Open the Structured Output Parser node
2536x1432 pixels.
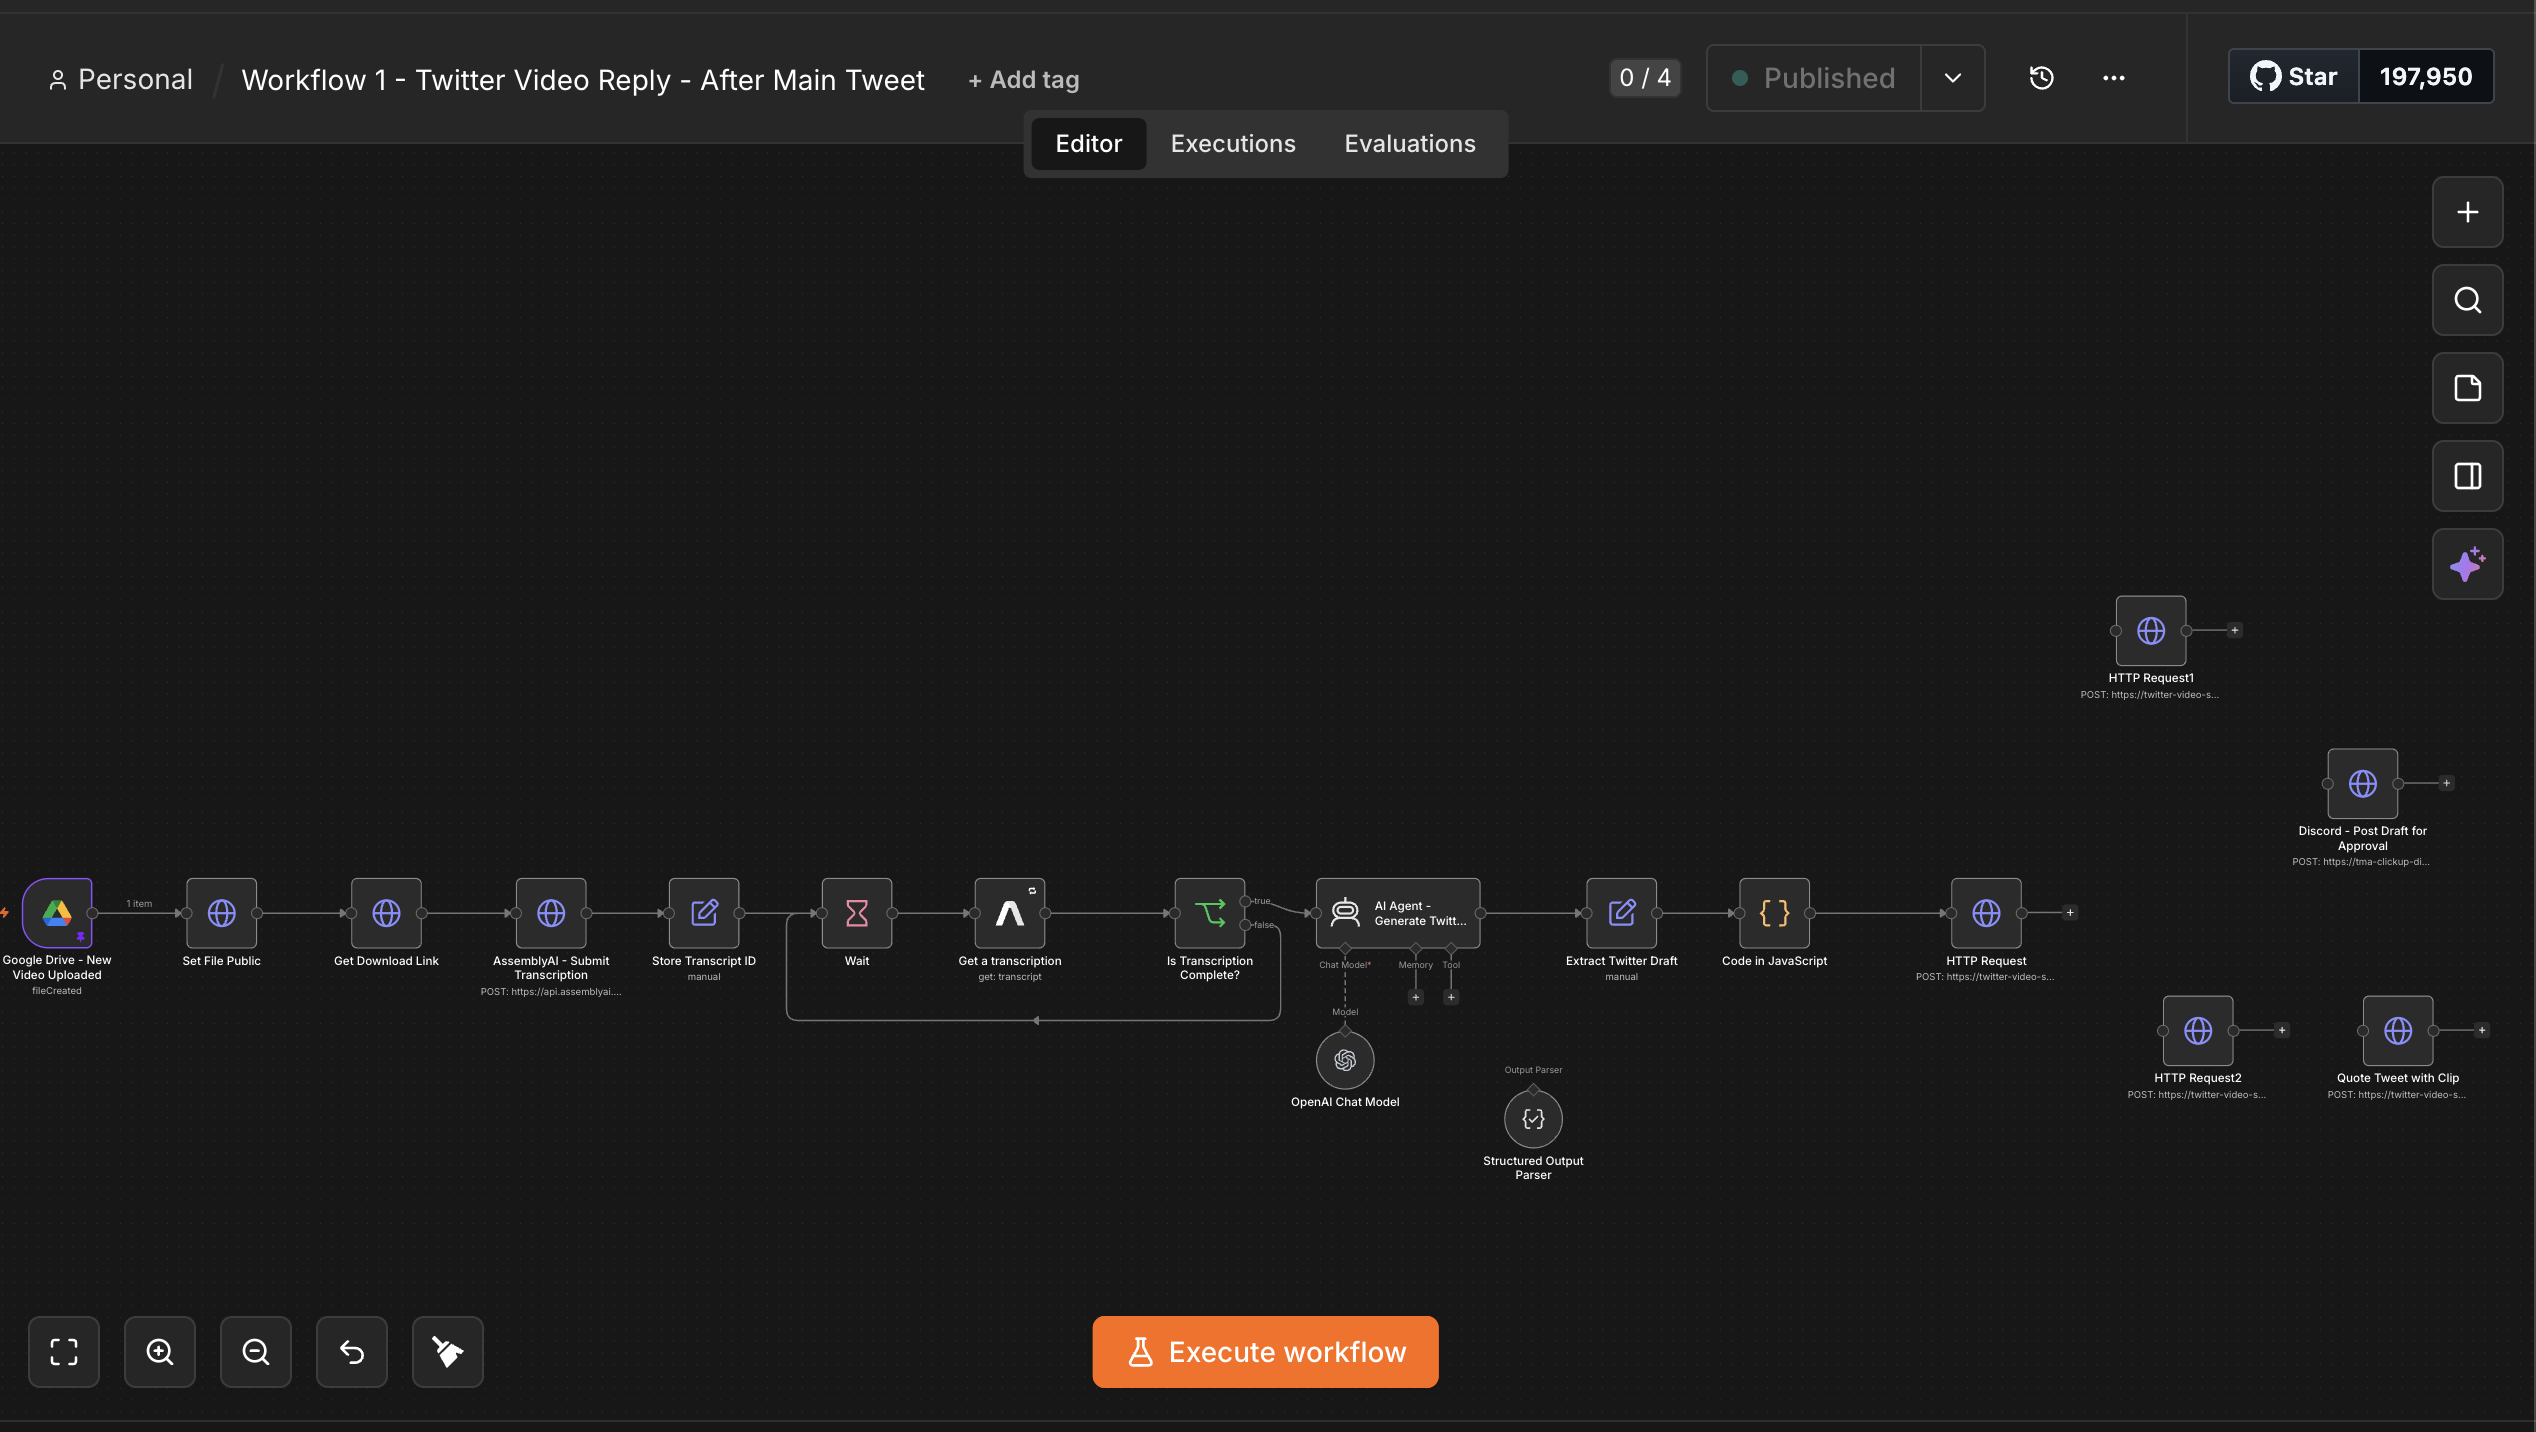[x=1533, y=1119]
